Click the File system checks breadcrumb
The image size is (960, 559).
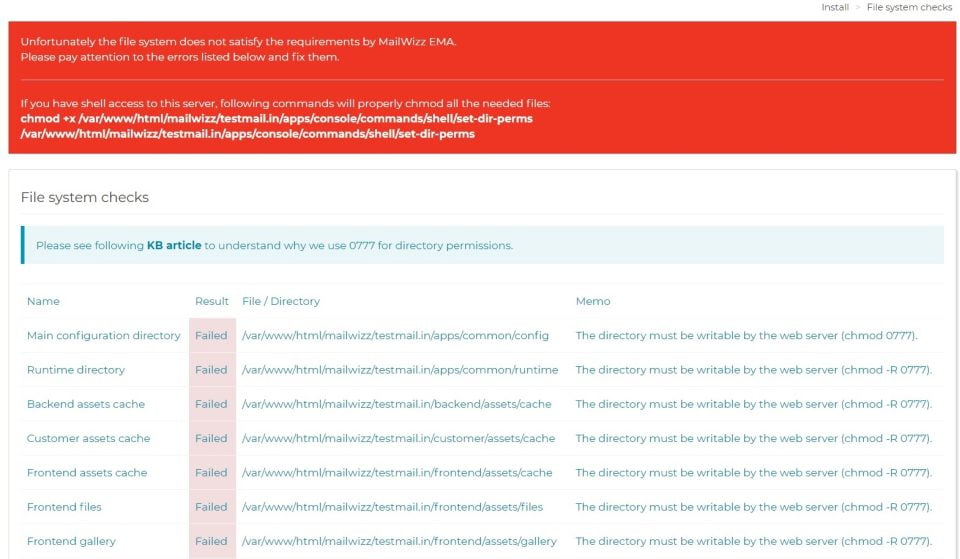[909, 7]
